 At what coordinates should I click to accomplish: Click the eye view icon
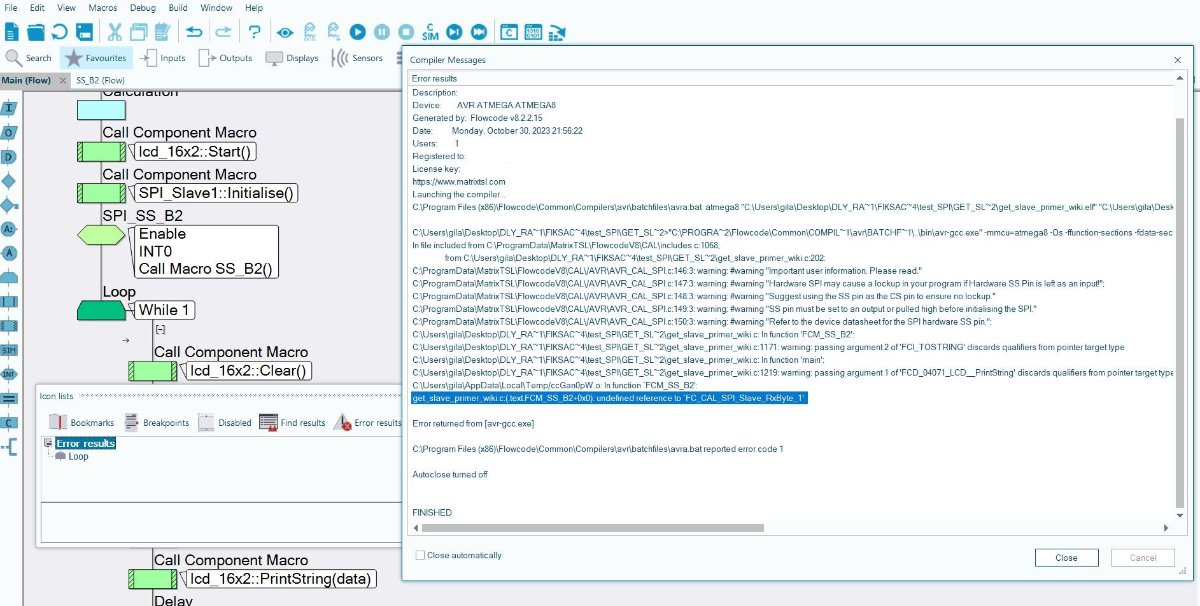(x=285, y=32)
